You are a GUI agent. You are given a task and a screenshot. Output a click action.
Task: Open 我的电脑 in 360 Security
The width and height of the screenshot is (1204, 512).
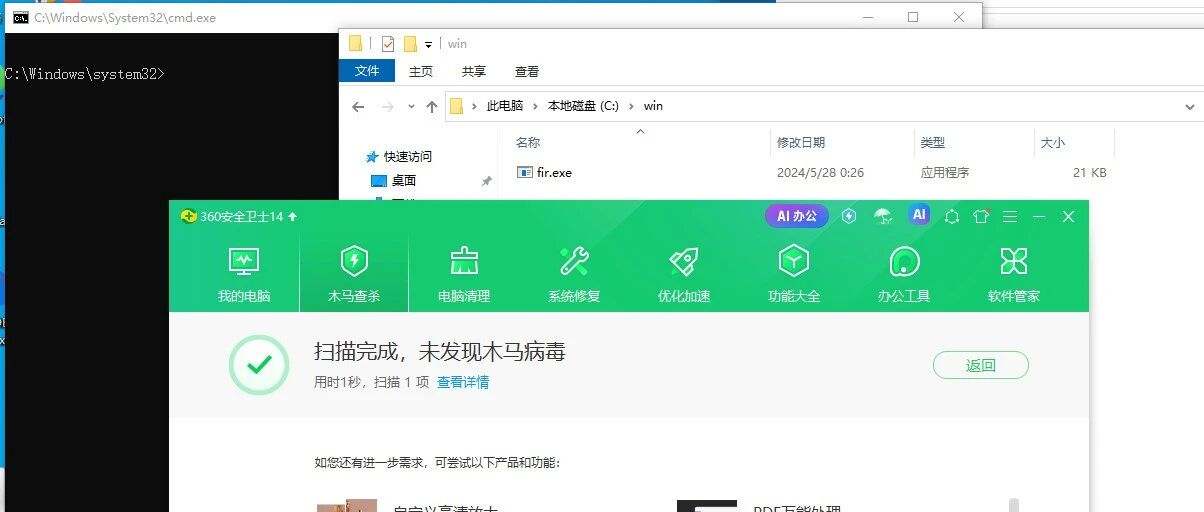point(244,275)
